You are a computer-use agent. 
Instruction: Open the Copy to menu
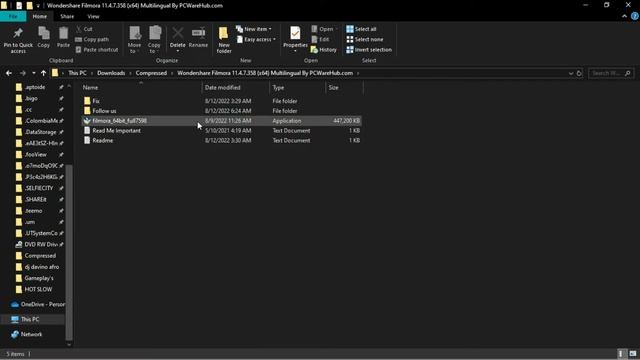point(154,40)
